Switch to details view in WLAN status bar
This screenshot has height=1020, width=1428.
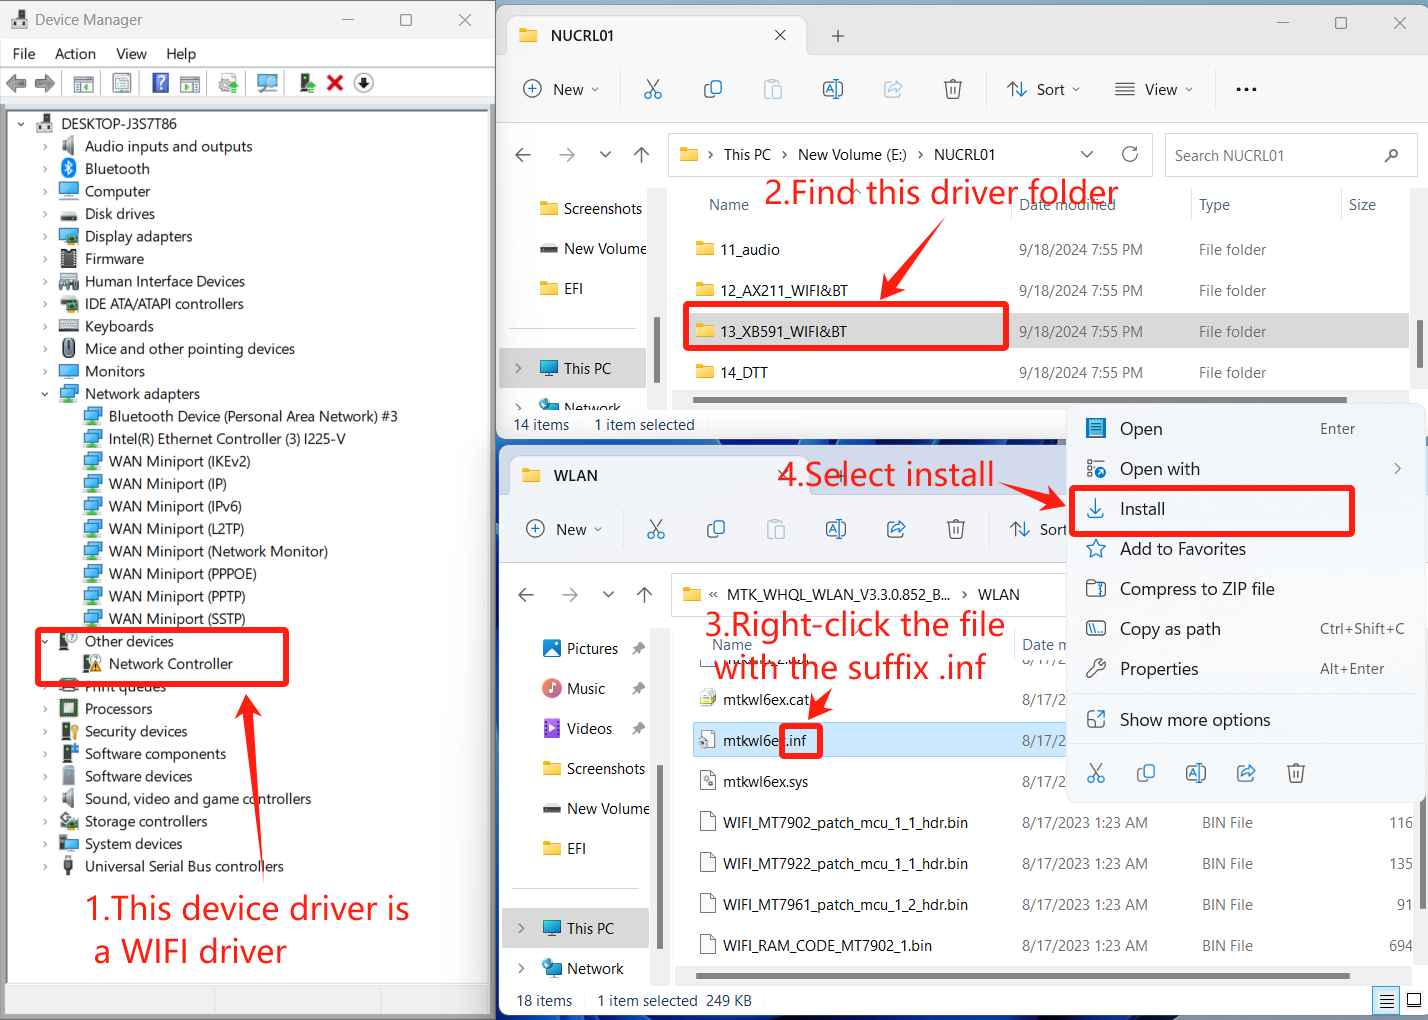(x=1386, y=1000)
